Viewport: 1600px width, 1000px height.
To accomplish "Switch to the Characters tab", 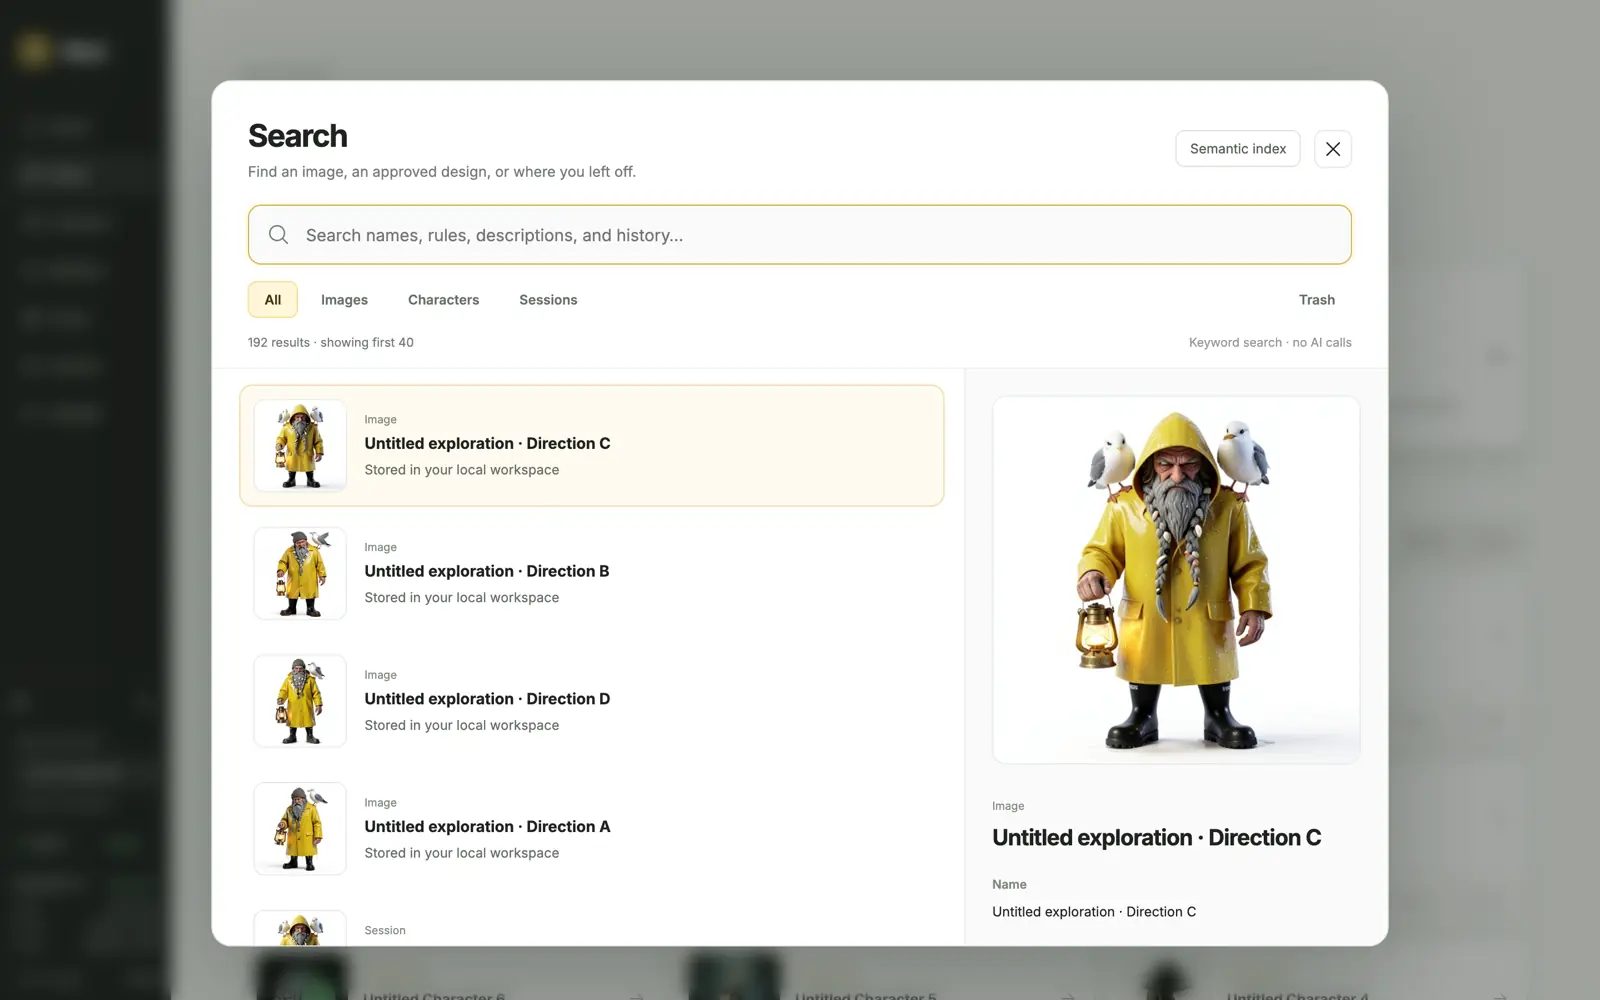I will (x=443, y=300).
